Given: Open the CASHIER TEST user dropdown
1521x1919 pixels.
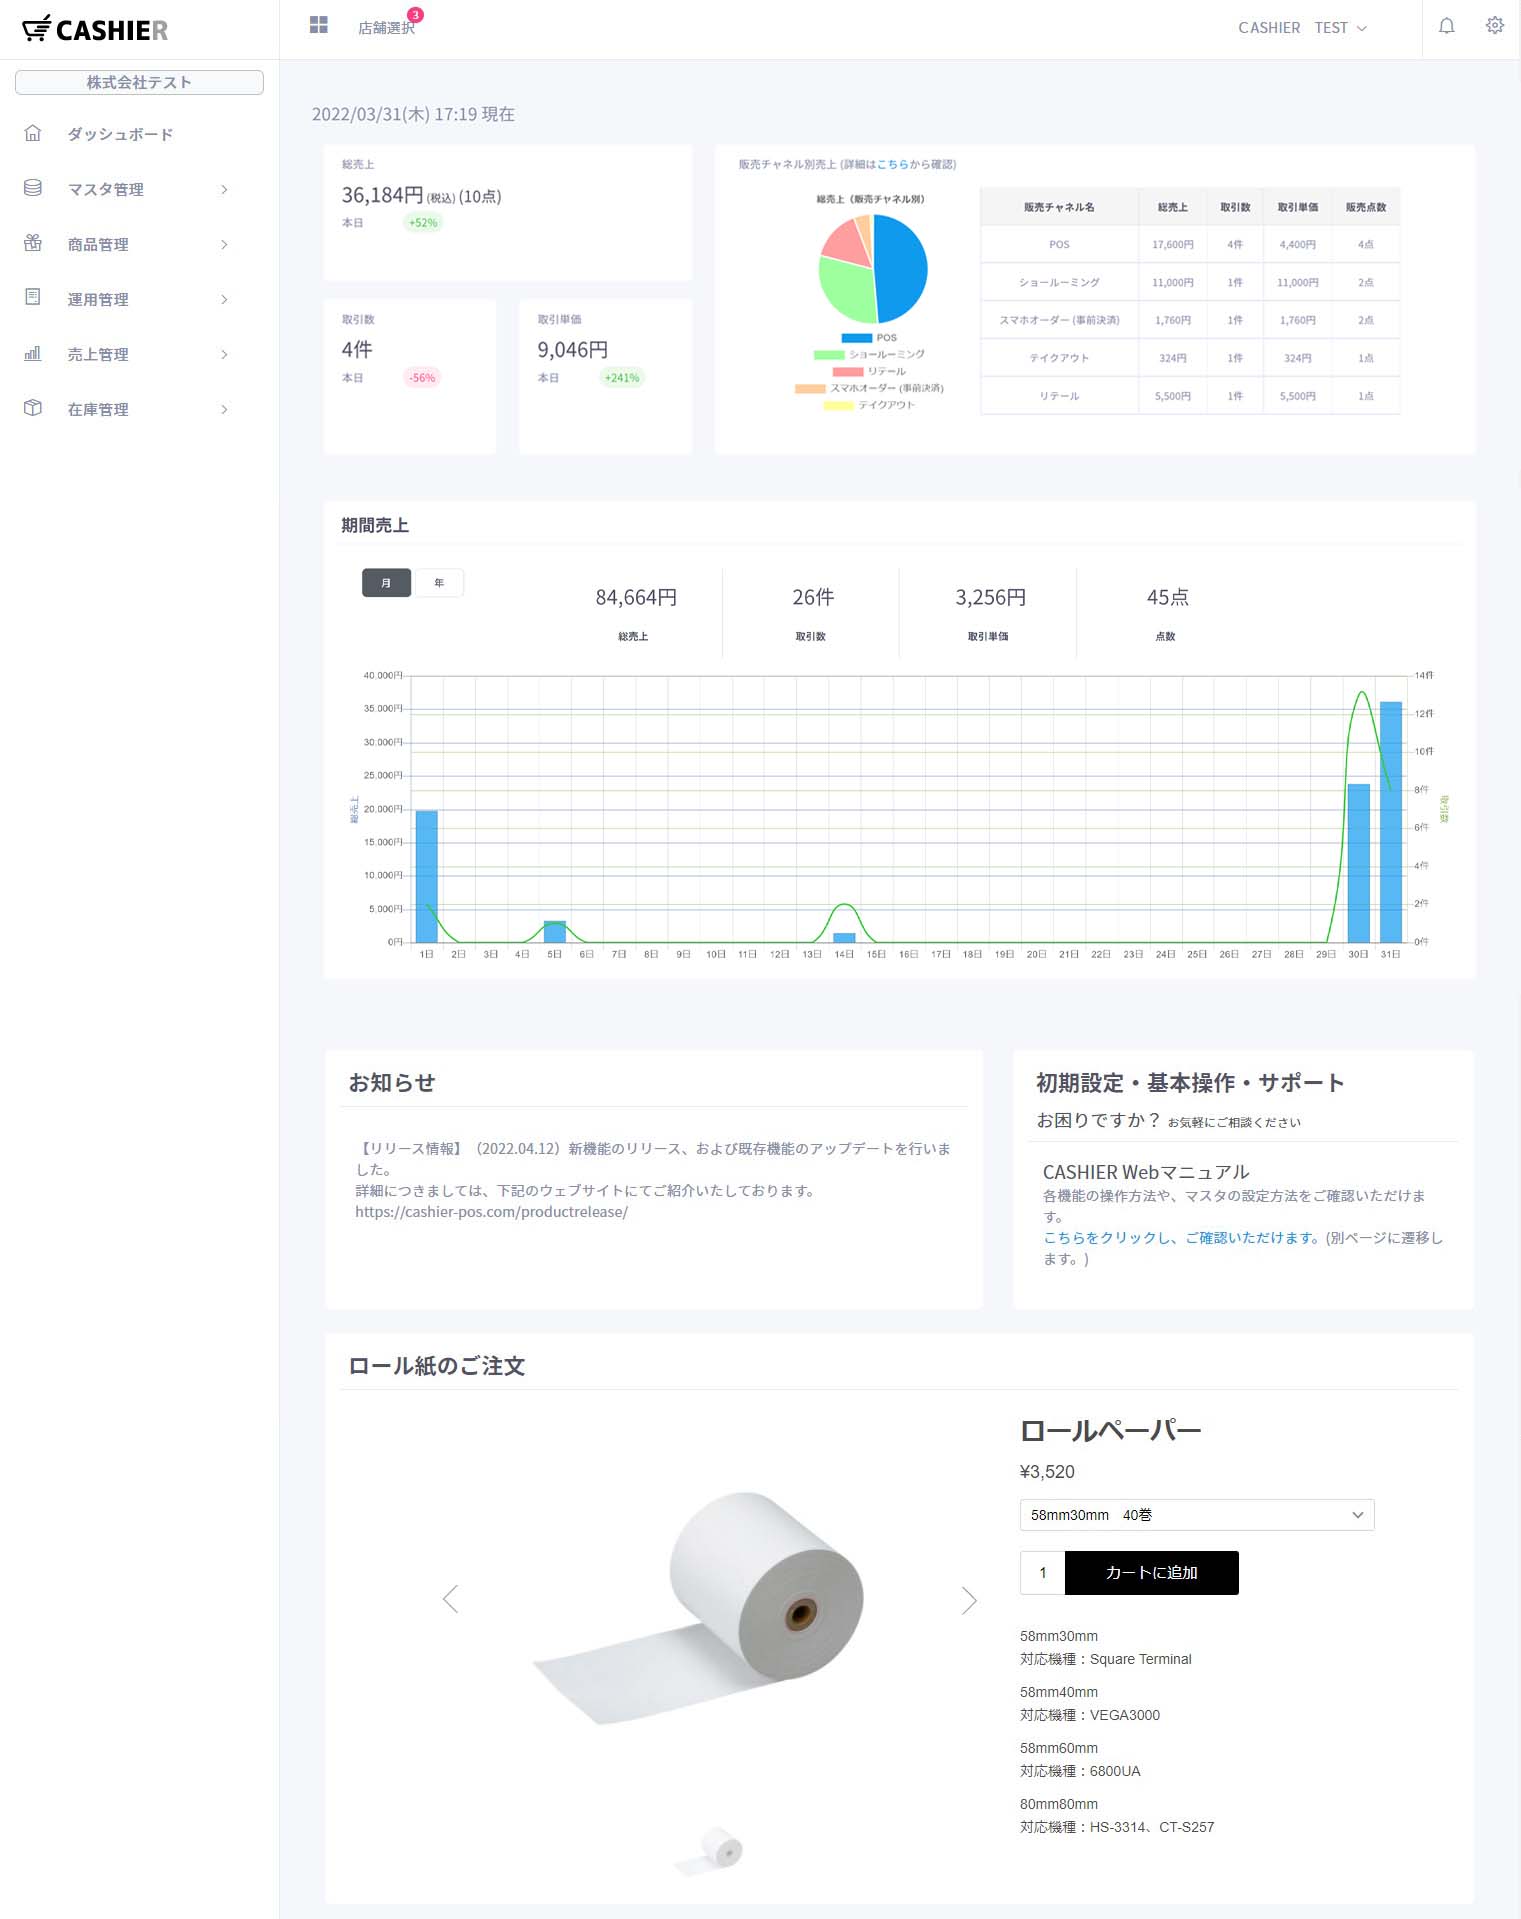Looking at the screenshot, I should point(1302,28).
